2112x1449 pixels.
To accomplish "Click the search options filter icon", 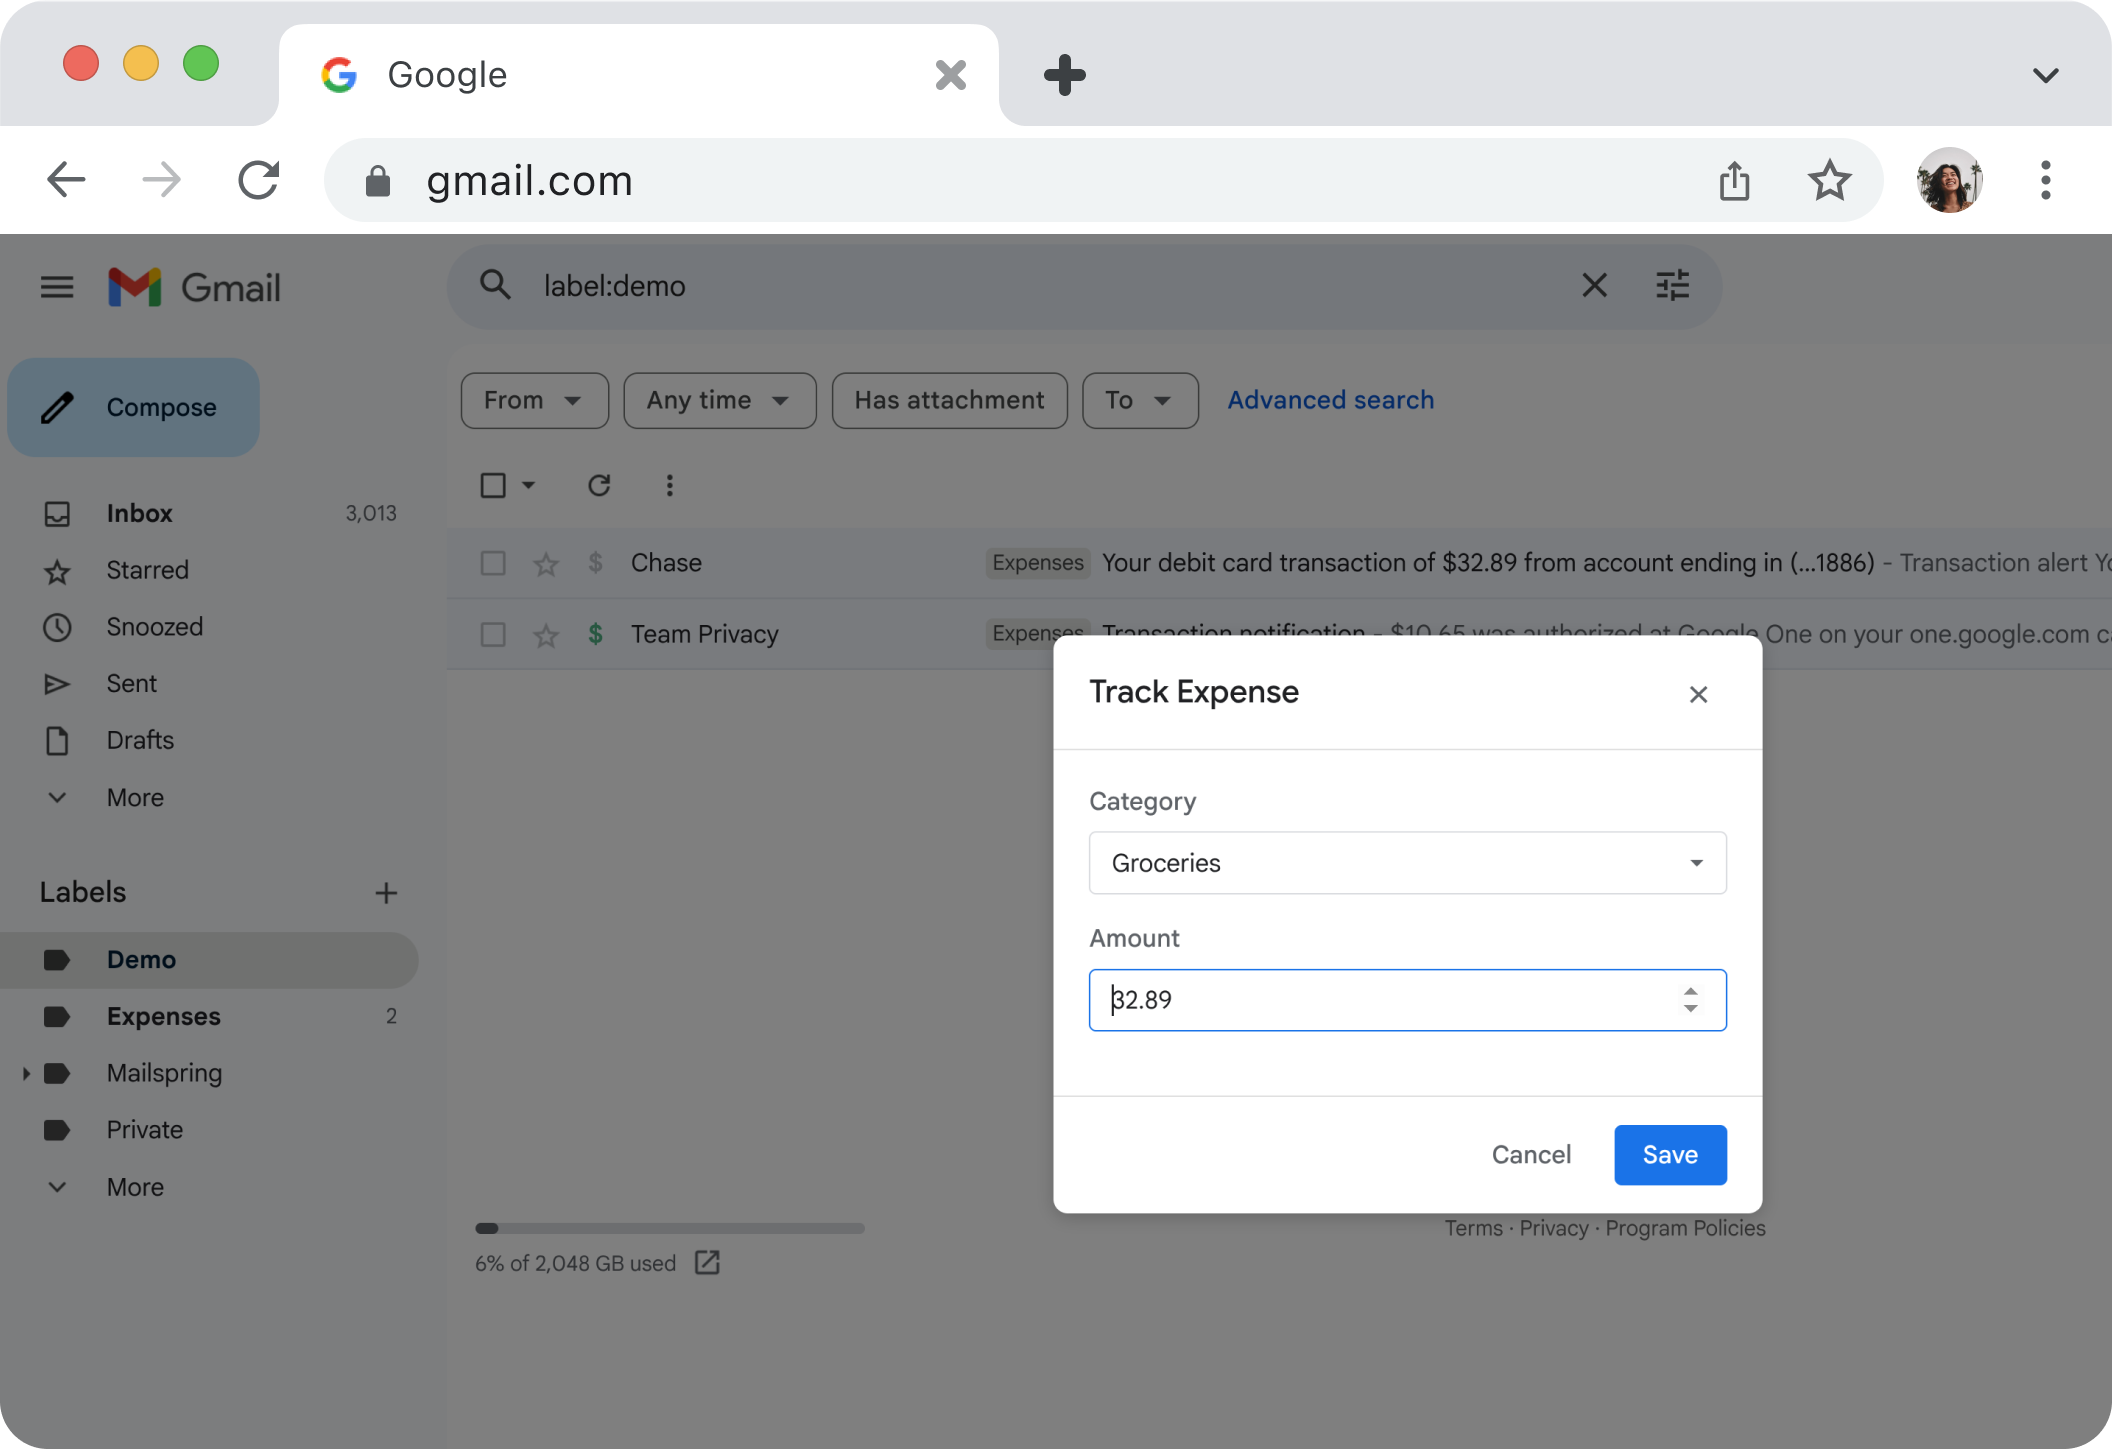I will tap(1672, 286).
